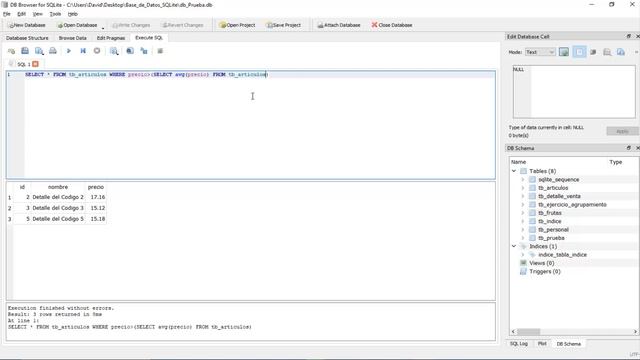
Task: Click Open Project toolbar button
Action: pos(237,25)
